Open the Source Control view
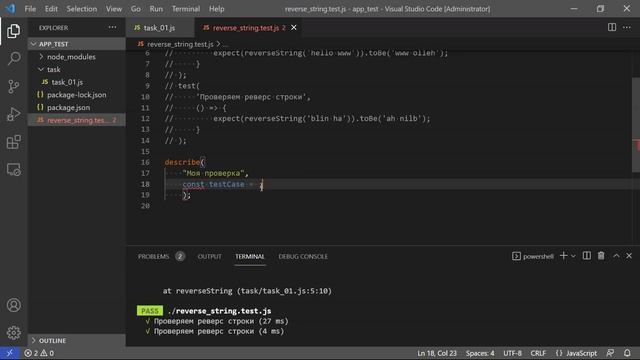This screenshot has width=640, height=360. click(13, 86)
